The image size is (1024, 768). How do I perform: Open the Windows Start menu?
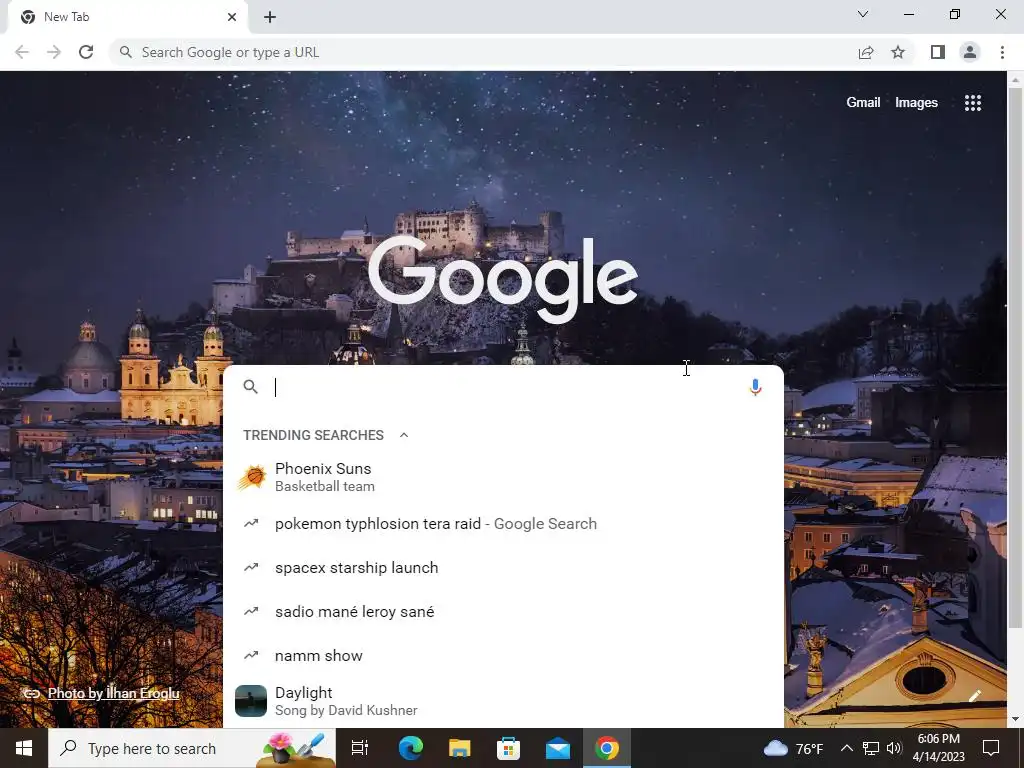(x=24, y=748)
